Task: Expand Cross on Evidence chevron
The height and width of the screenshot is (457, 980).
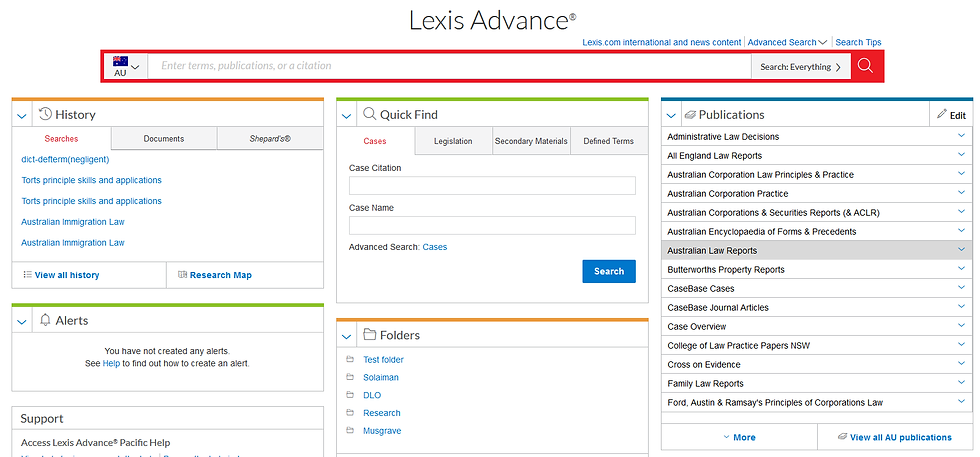Action: point(961,364)
